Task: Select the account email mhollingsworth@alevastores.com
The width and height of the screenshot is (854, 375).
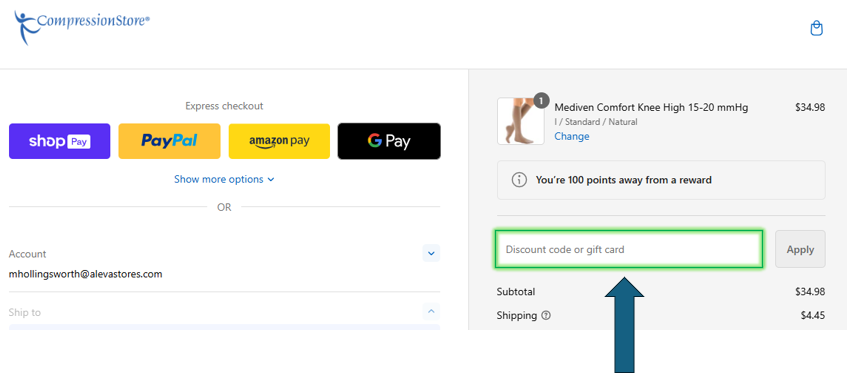Action: 86,274
